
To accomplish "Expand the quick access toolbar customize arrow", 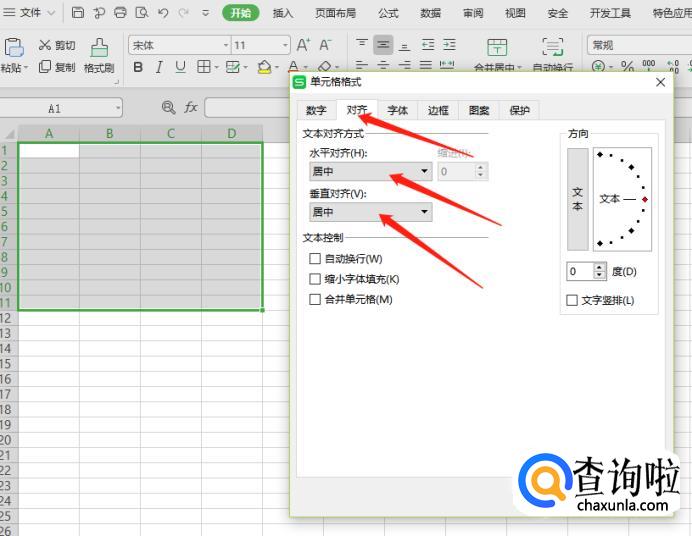I will coord(206,13).
